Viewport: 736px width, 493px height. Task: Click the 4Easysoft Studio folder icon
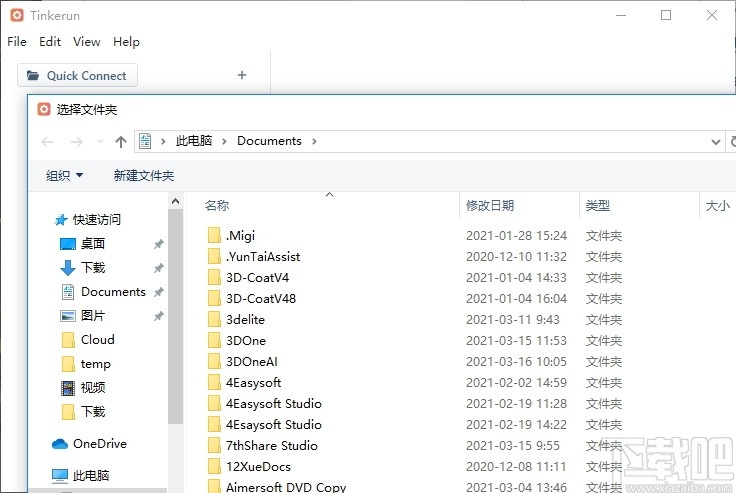(x=214, y=403)
